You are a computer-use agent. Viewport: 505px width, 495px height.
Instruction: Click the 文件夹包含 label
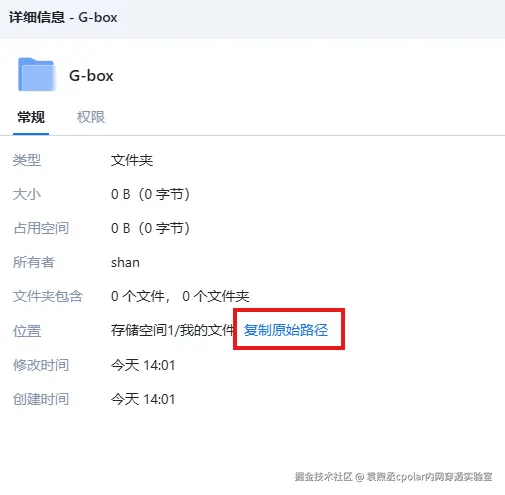[x=48, y=296]
